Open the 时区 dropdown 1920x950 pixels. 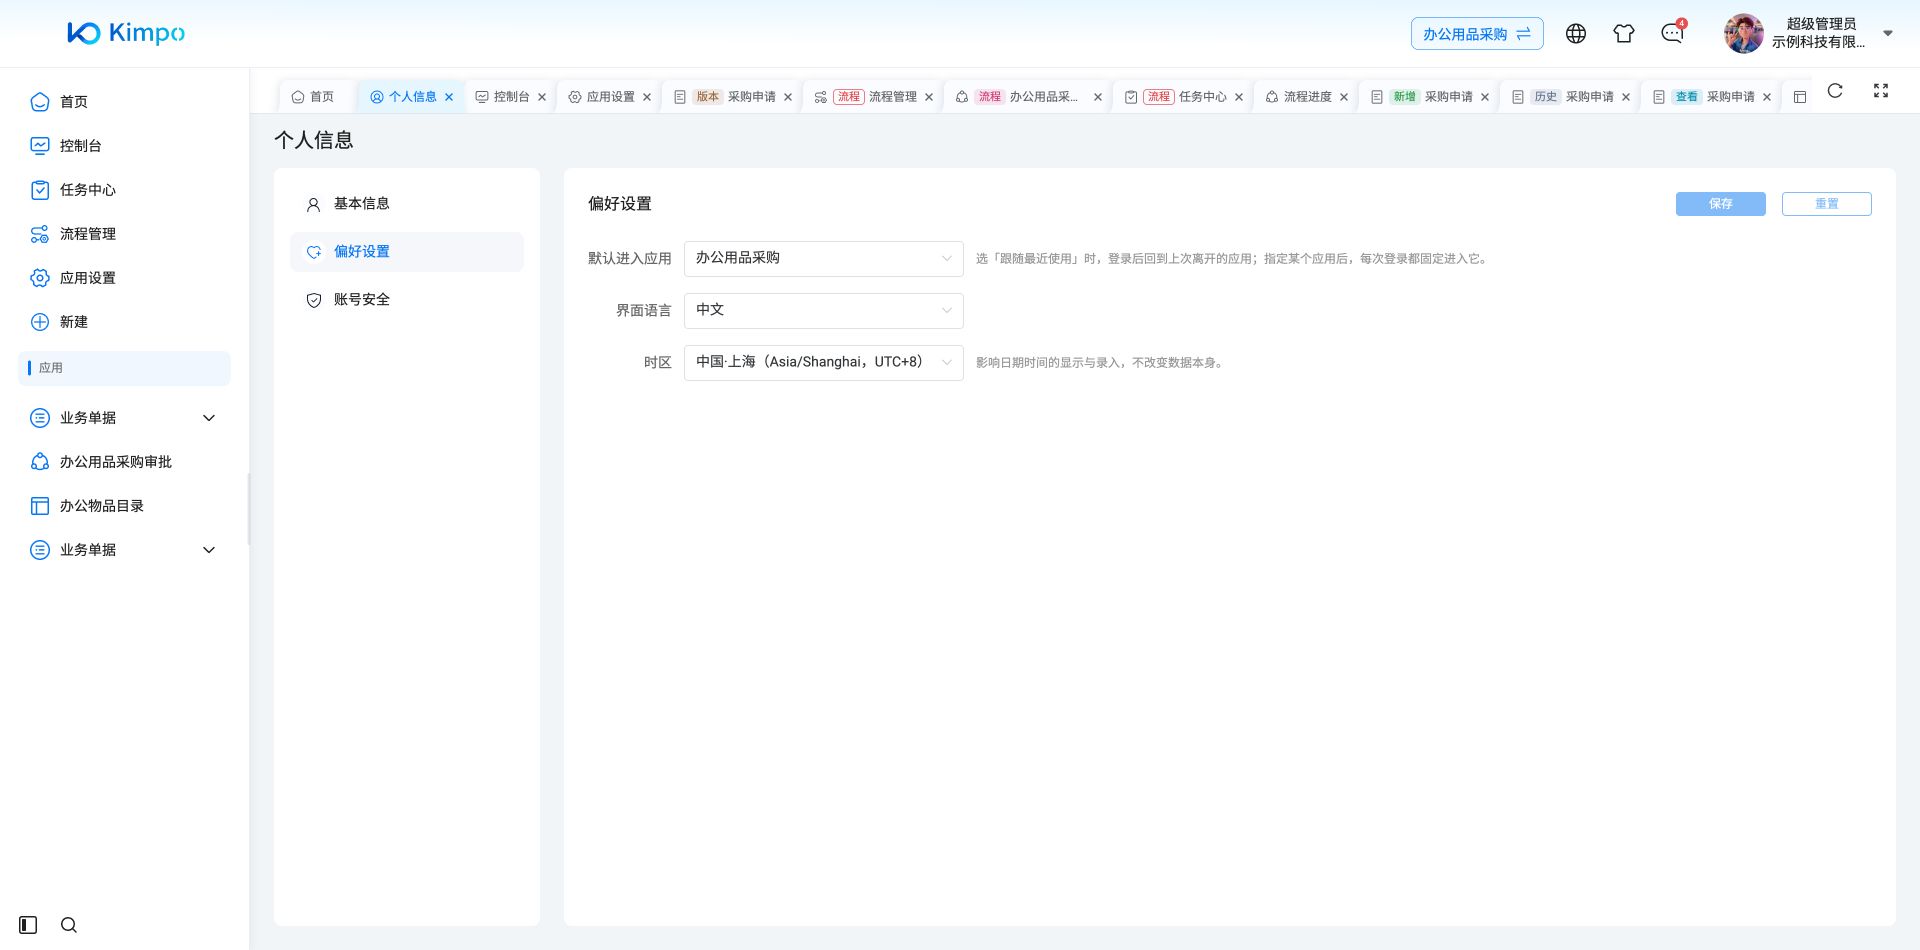[824, 363]
